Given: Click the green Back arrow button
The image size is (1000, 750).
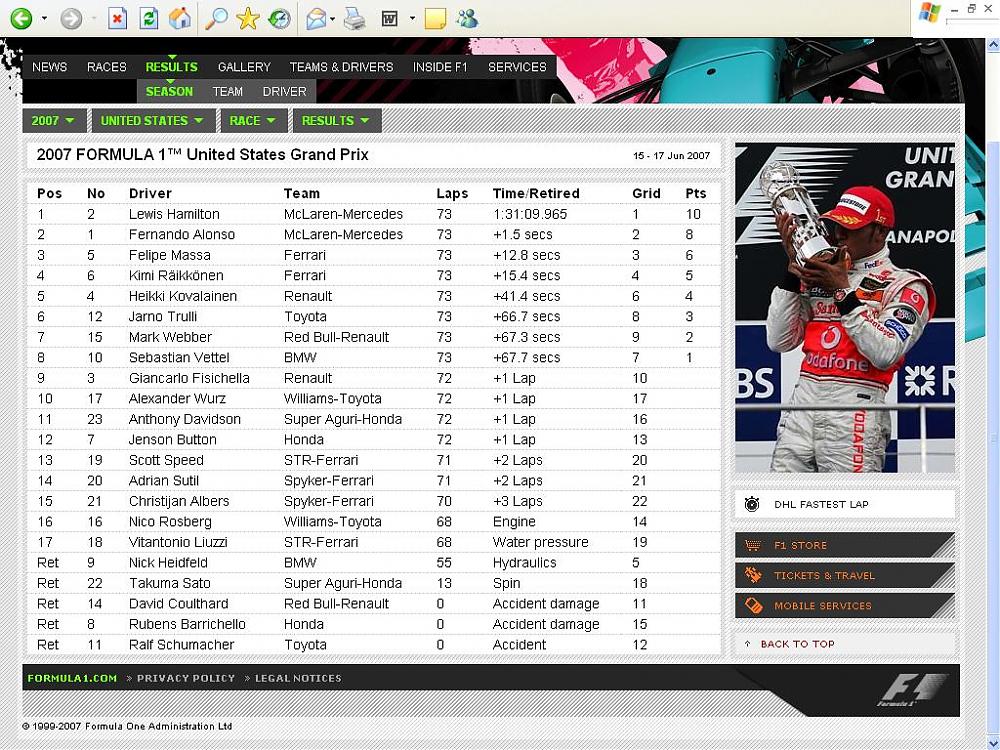Looking at the screenshot, I should pyautogui.click(x=21, y=18).
